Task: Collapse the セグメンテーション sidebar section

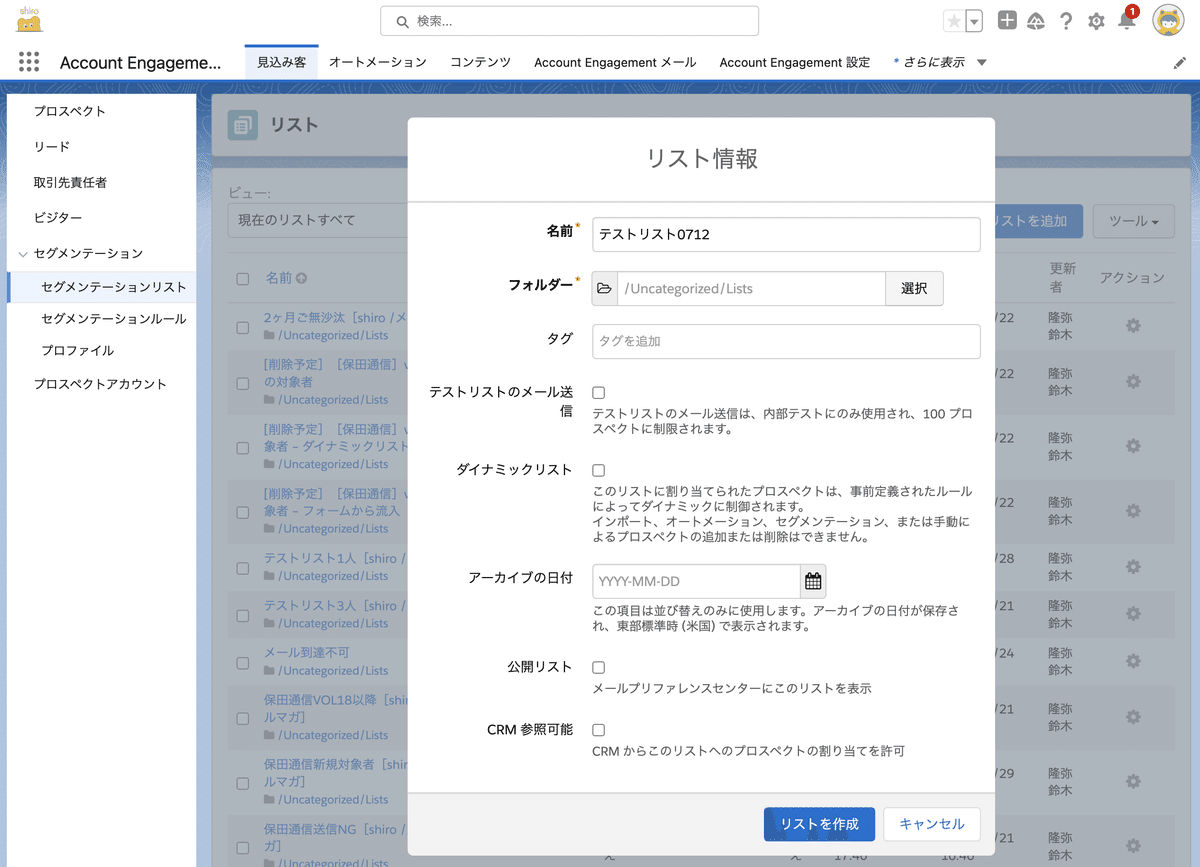Action: point(23,254)
